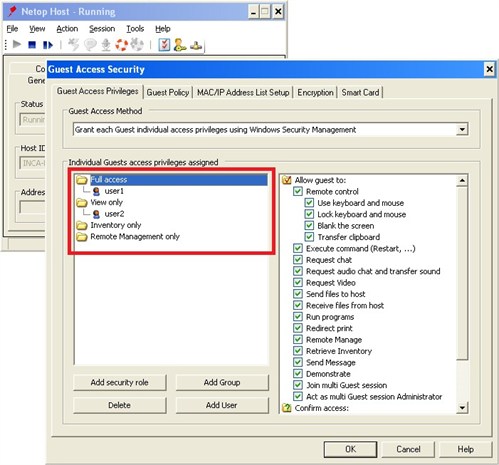Close the Guest Access Security dialog
The width and height of the screenshot is (499, 465).
click(x=489, y=69)
